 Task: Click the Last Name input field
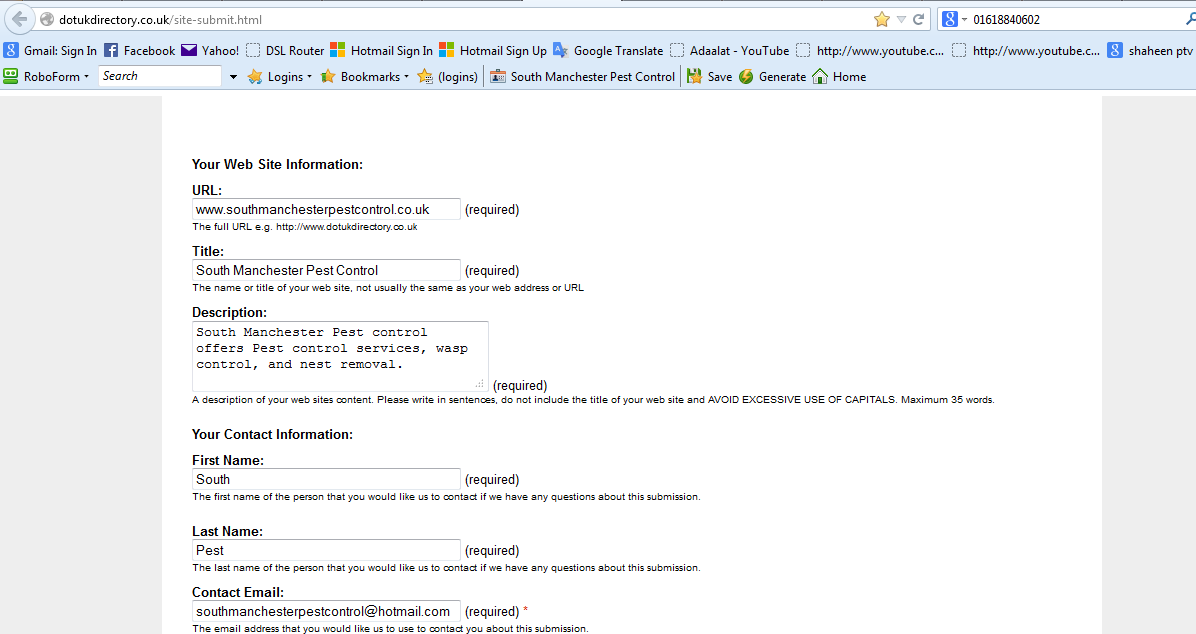point(326,550)
